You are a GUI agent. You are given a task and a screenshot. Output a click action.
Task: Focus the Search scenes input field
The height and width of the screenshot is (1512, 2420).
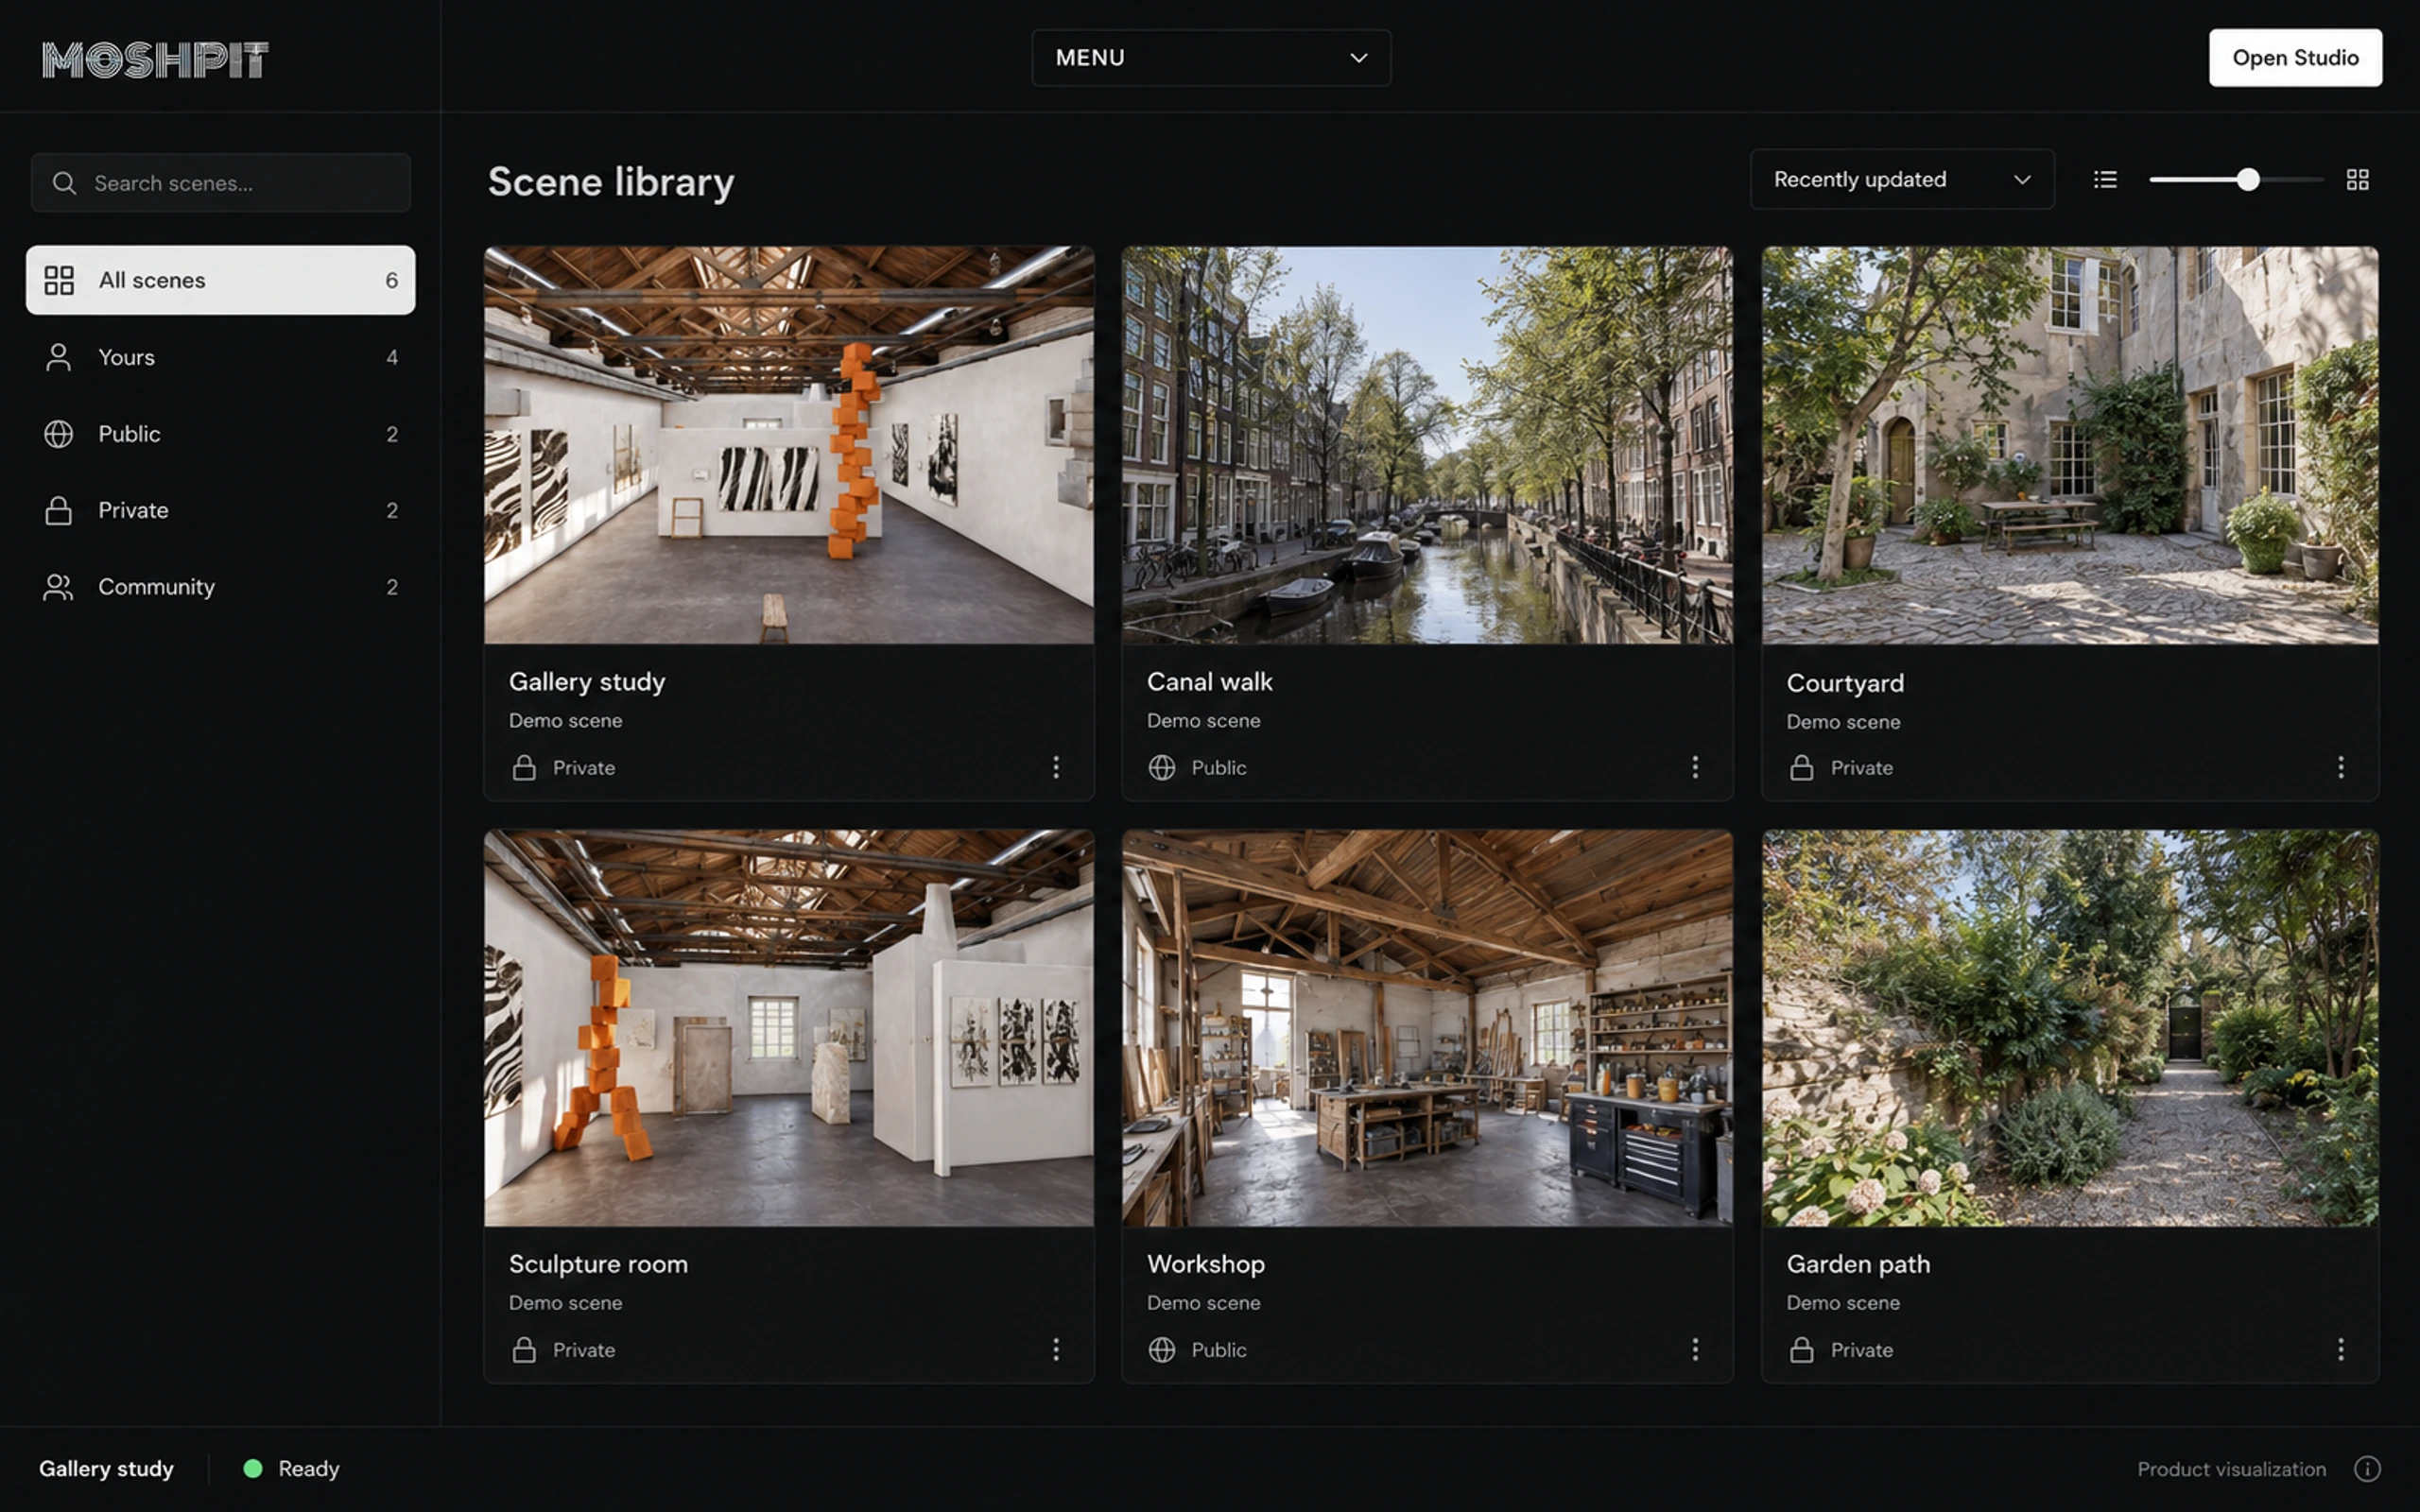click(221, 183)
